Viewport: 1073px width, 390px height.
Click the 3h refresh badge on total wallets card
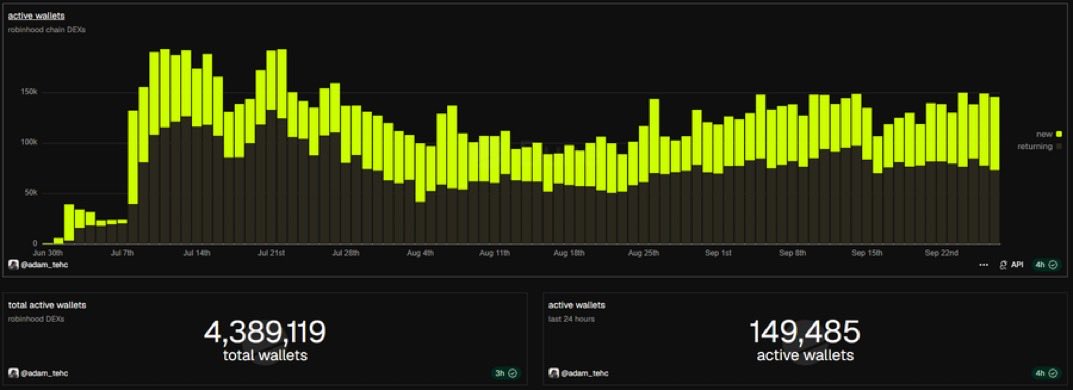tap(506, 374)
